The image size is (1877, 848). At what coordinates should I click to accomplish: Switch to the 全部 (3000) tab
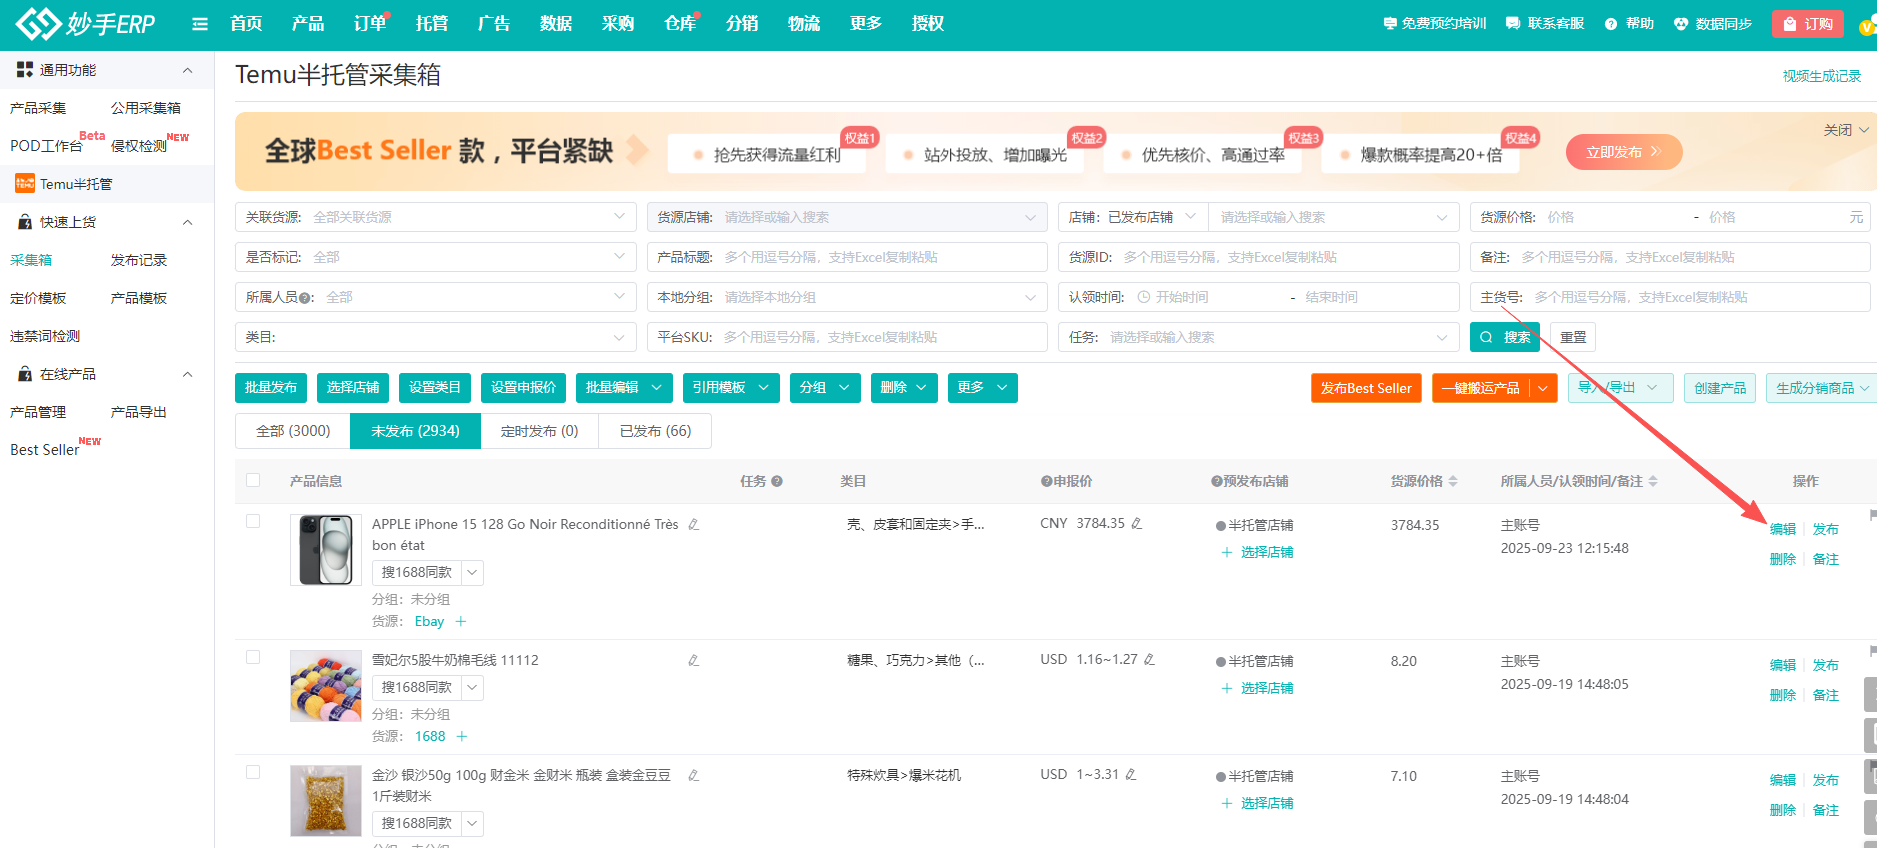[x=293, y=431]
